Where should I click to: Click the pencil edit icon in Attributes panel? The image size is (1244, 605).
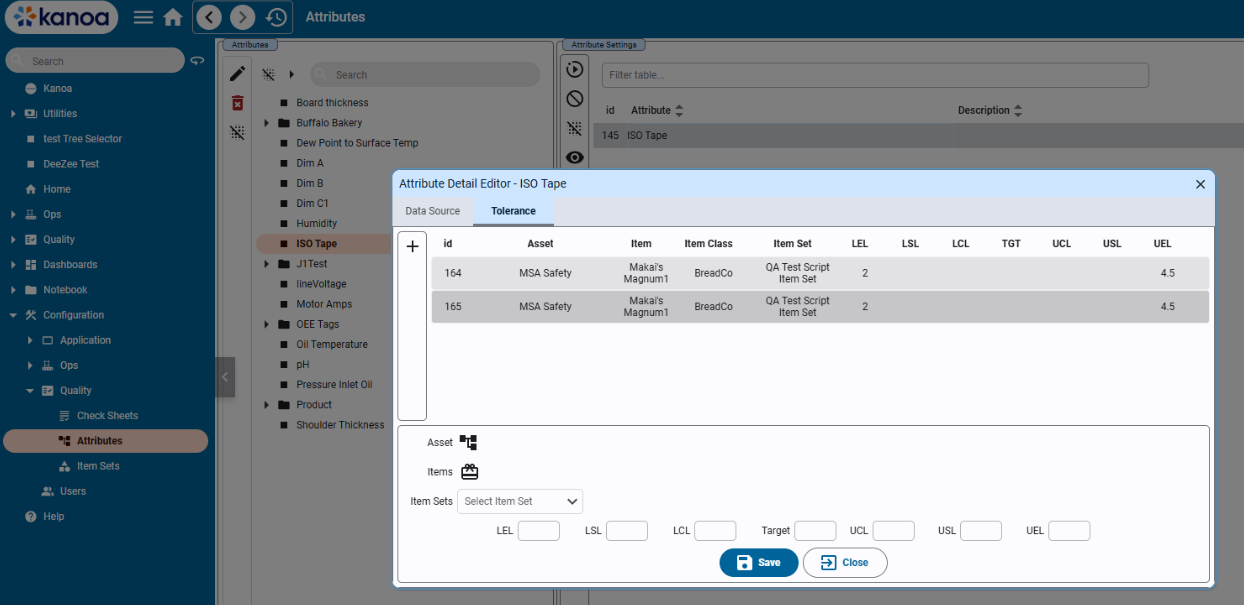pyautogui.click(x=237, y=74)
